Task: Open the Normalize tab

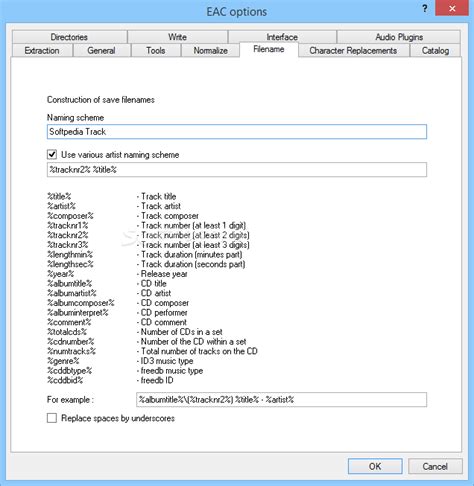Action: [x=211, y=51]
